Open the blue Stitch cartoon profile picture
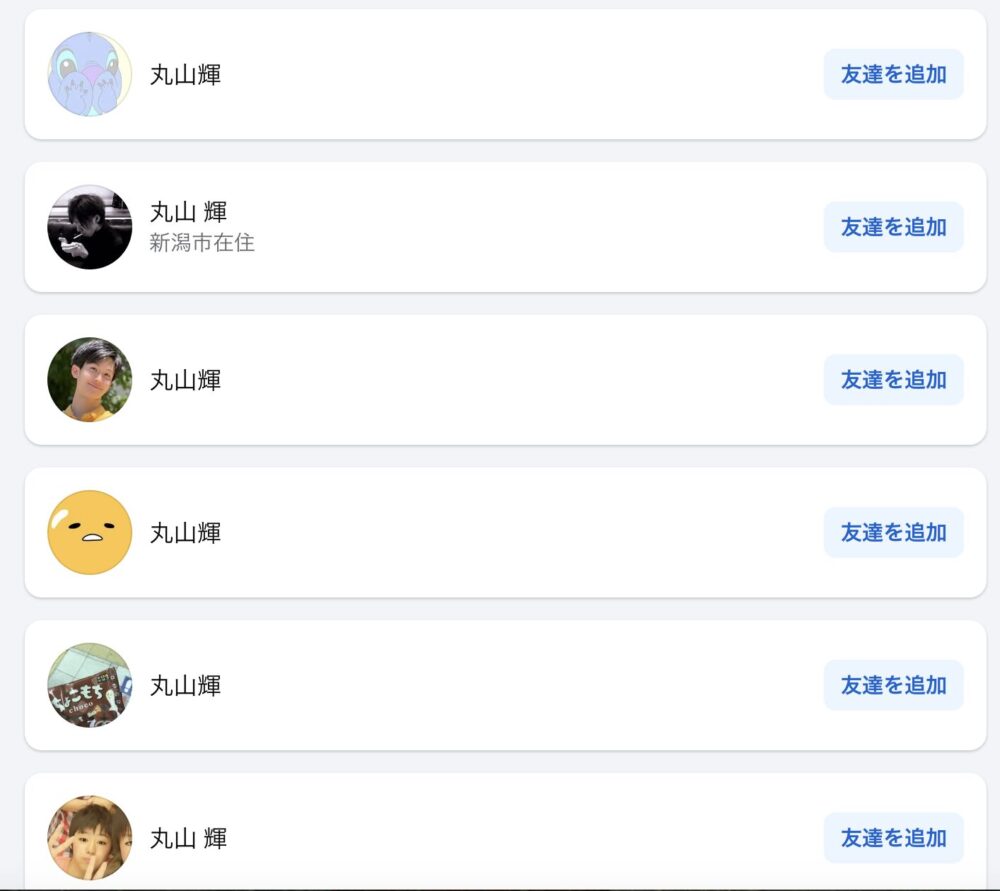This screenshot has height=891, width=1000. tap(90, 74)
